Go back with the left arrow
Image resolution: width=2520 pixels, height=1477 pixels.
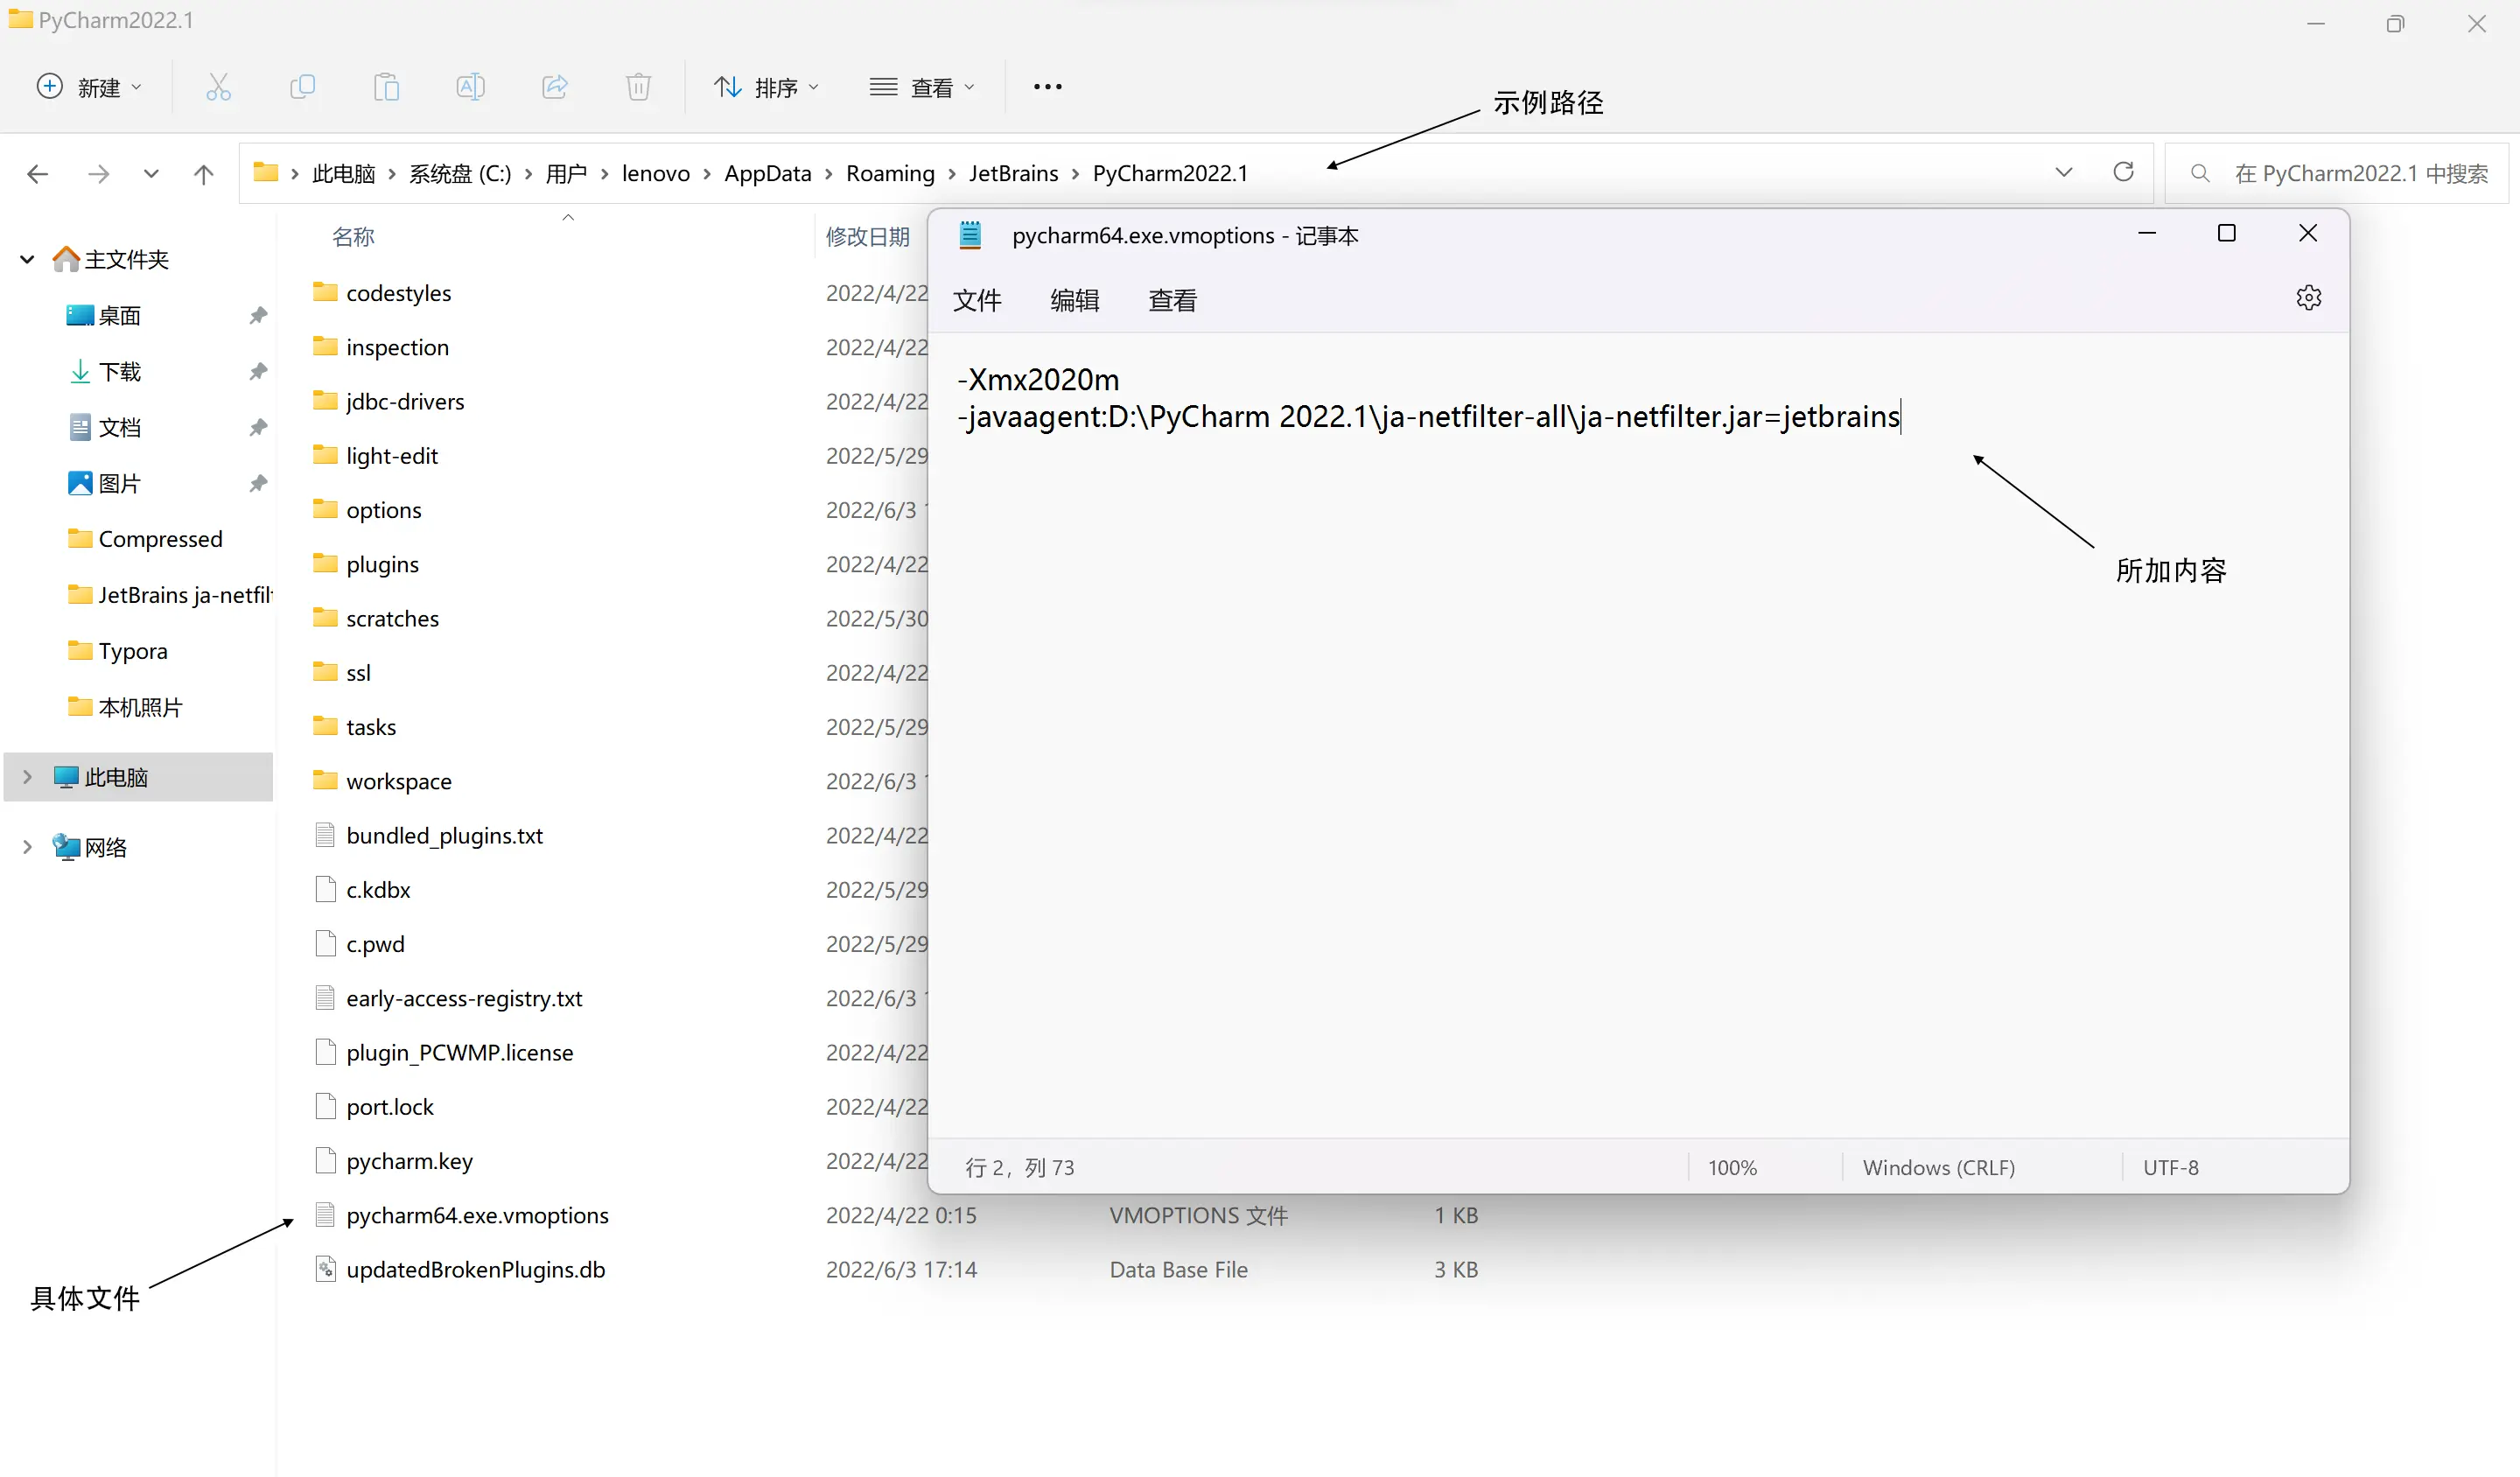[x=38, y=174]
